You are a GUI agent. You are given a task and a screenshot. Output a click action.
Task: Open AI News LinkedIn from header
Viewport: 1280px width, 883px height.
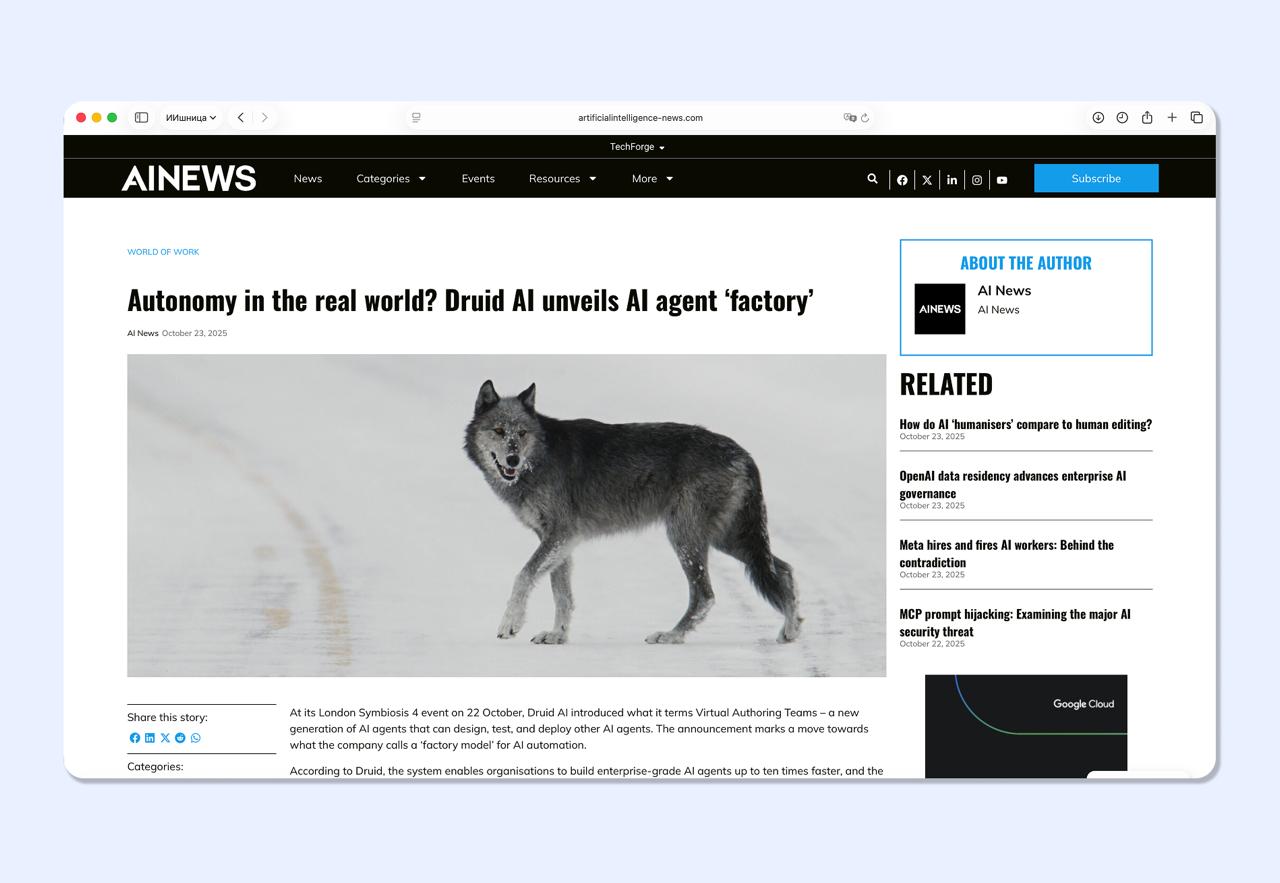(952, 180)
